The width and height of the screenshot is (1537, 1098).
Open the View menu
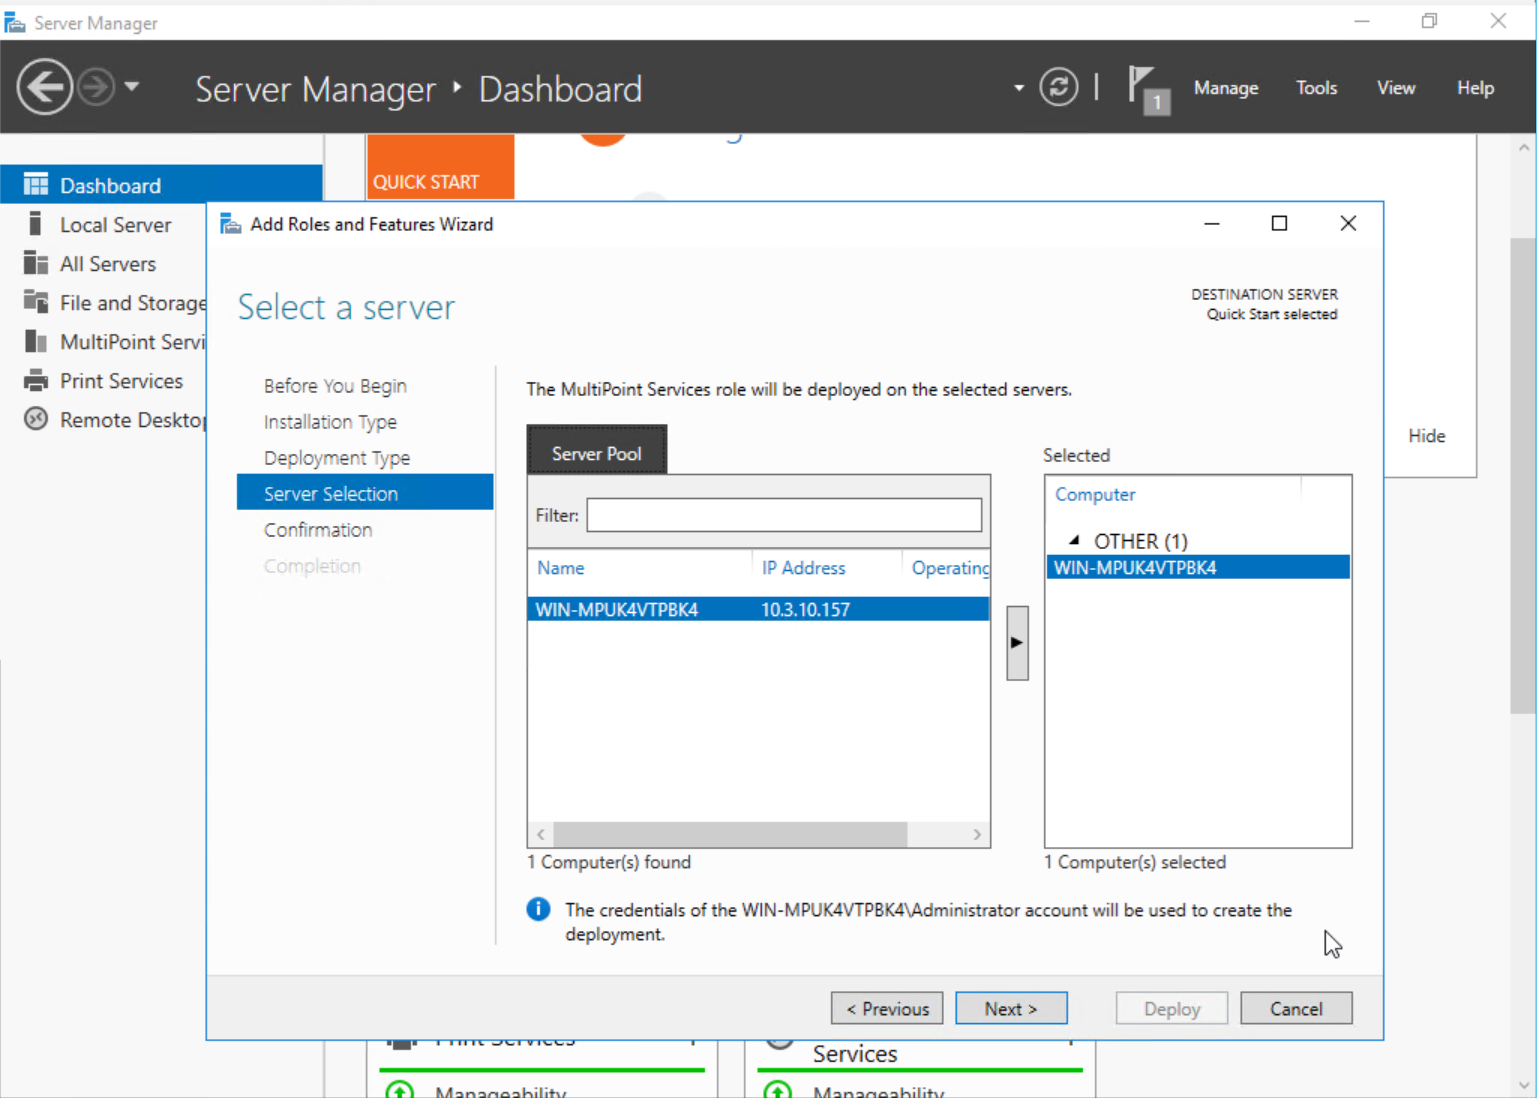[x=1395, y=88]
